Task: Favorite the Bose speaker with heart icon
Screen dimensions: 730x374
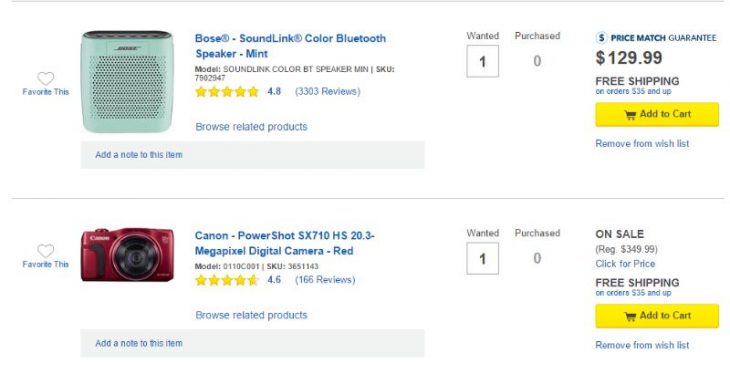Action: click(x=46, y=78)
